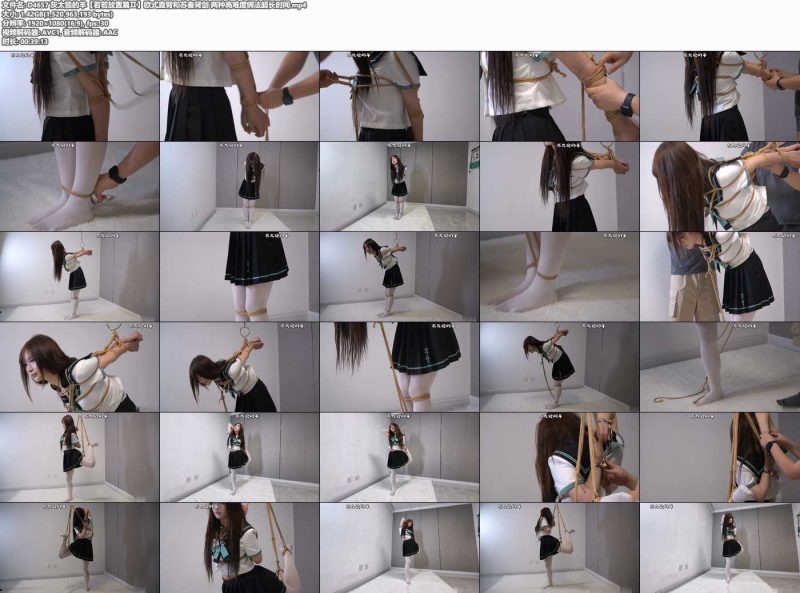This screenshot has height=593, width=800.
Task: Open thumbnail of long hair leaning forward close-up
Action: click(720, 186)
